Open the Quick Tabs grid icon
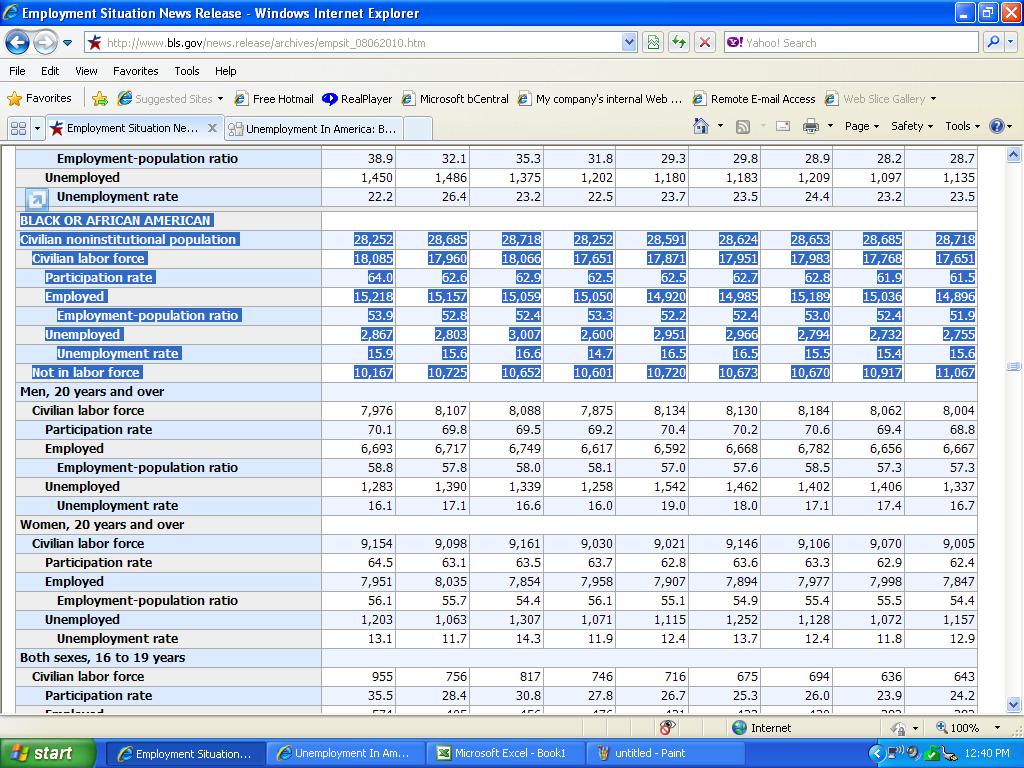The height and width of the screenshot is (768, 1024). (x=18, y=128)
